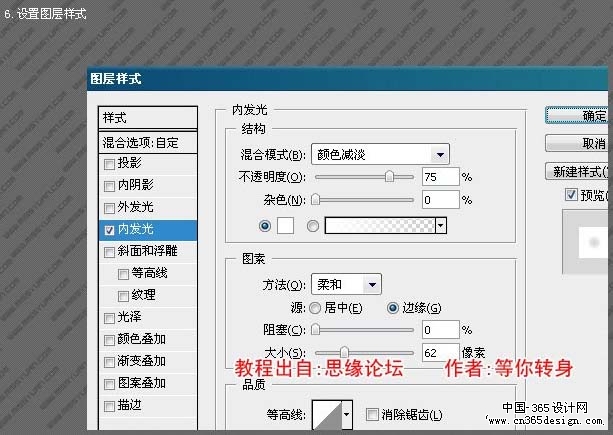Select 混合选项:自定 blending options entry
Viewport: 613px width, 435px height.
[x=148, y=143]
